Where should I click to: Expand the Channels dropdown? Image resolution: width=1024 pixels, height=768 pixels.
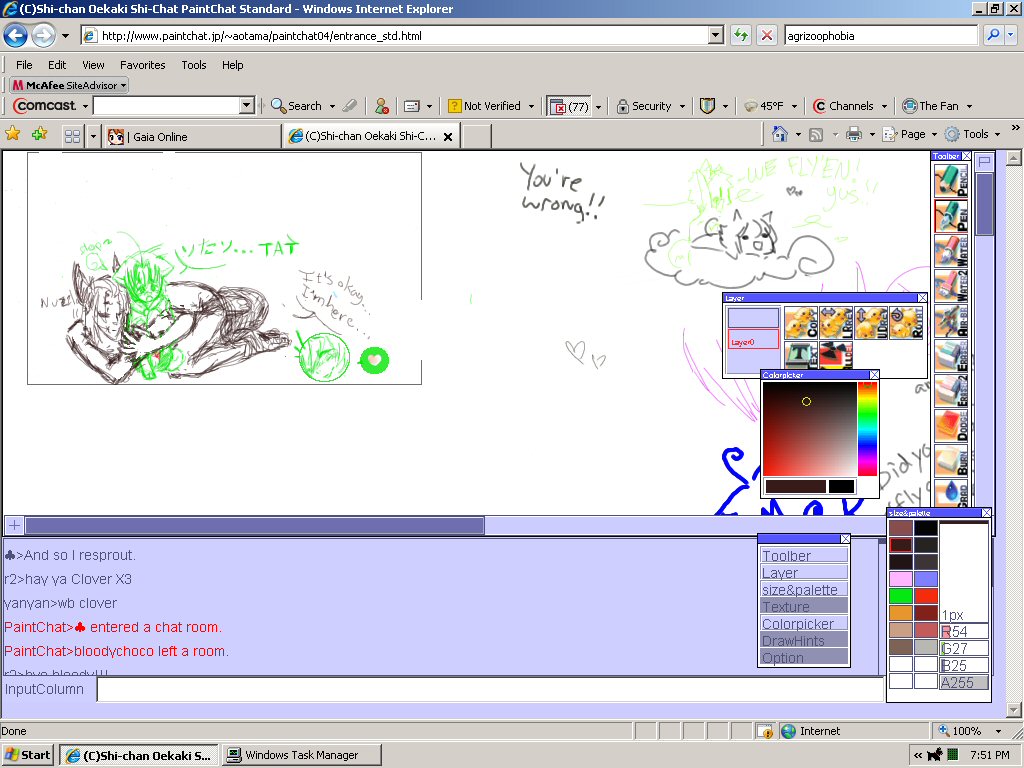pyautogui.click(x=884, y=106)
